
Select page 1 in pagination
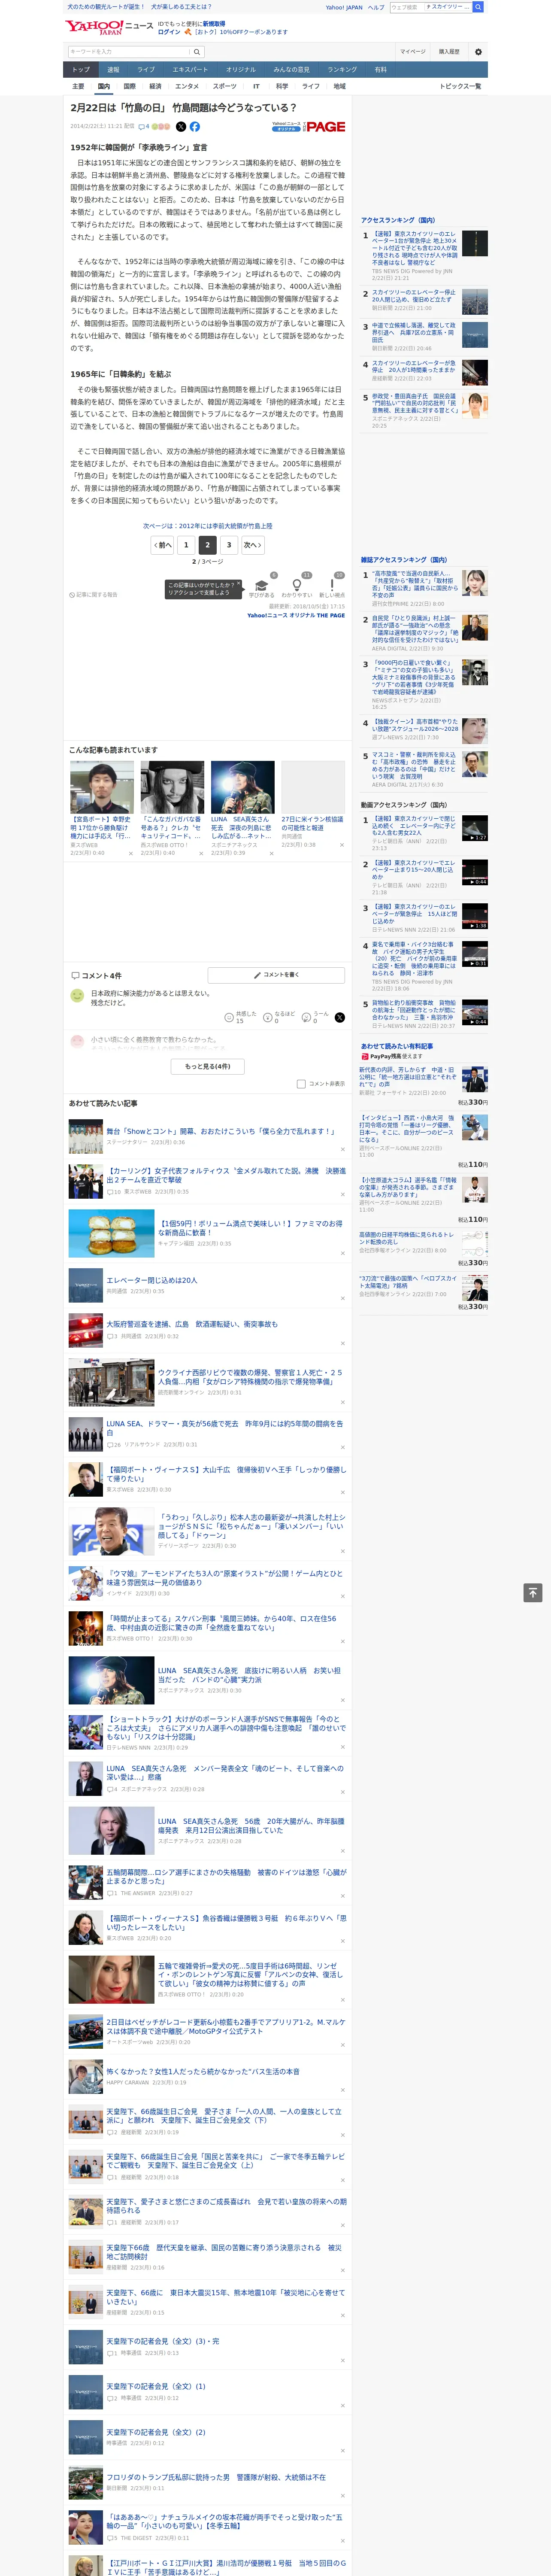coord(185,545)
